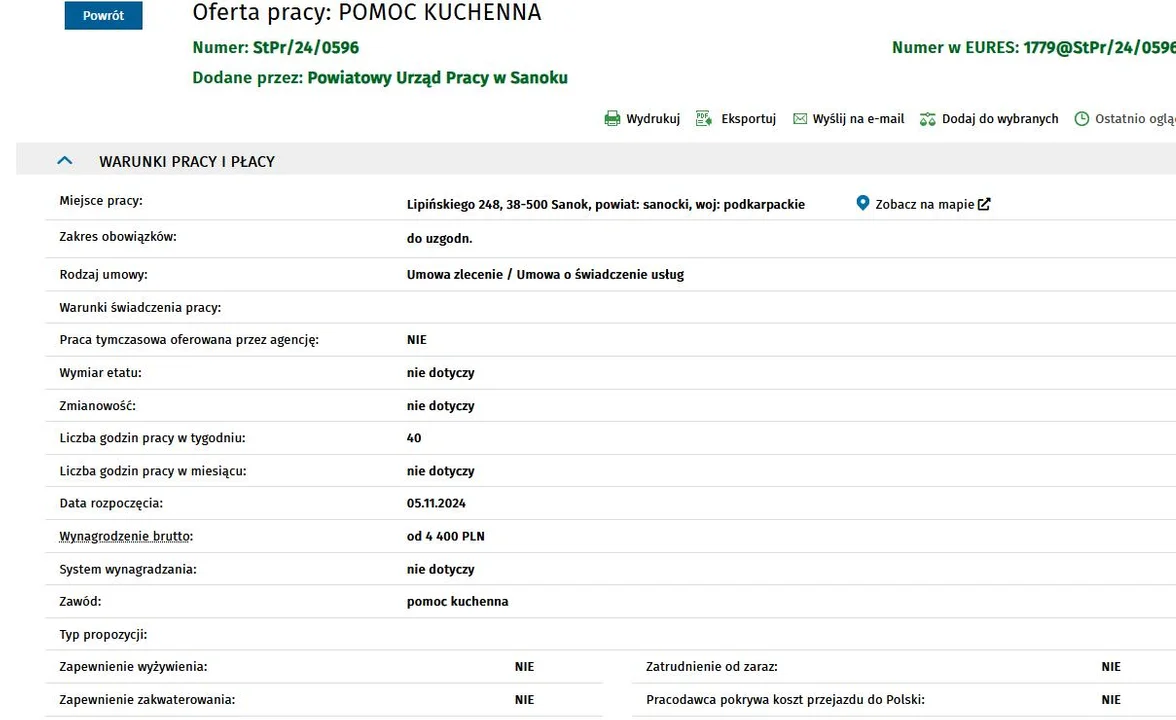Click the Wynagrodzenie brutto label
This screenshot has height=720, width=1176.
coord(125,537)
